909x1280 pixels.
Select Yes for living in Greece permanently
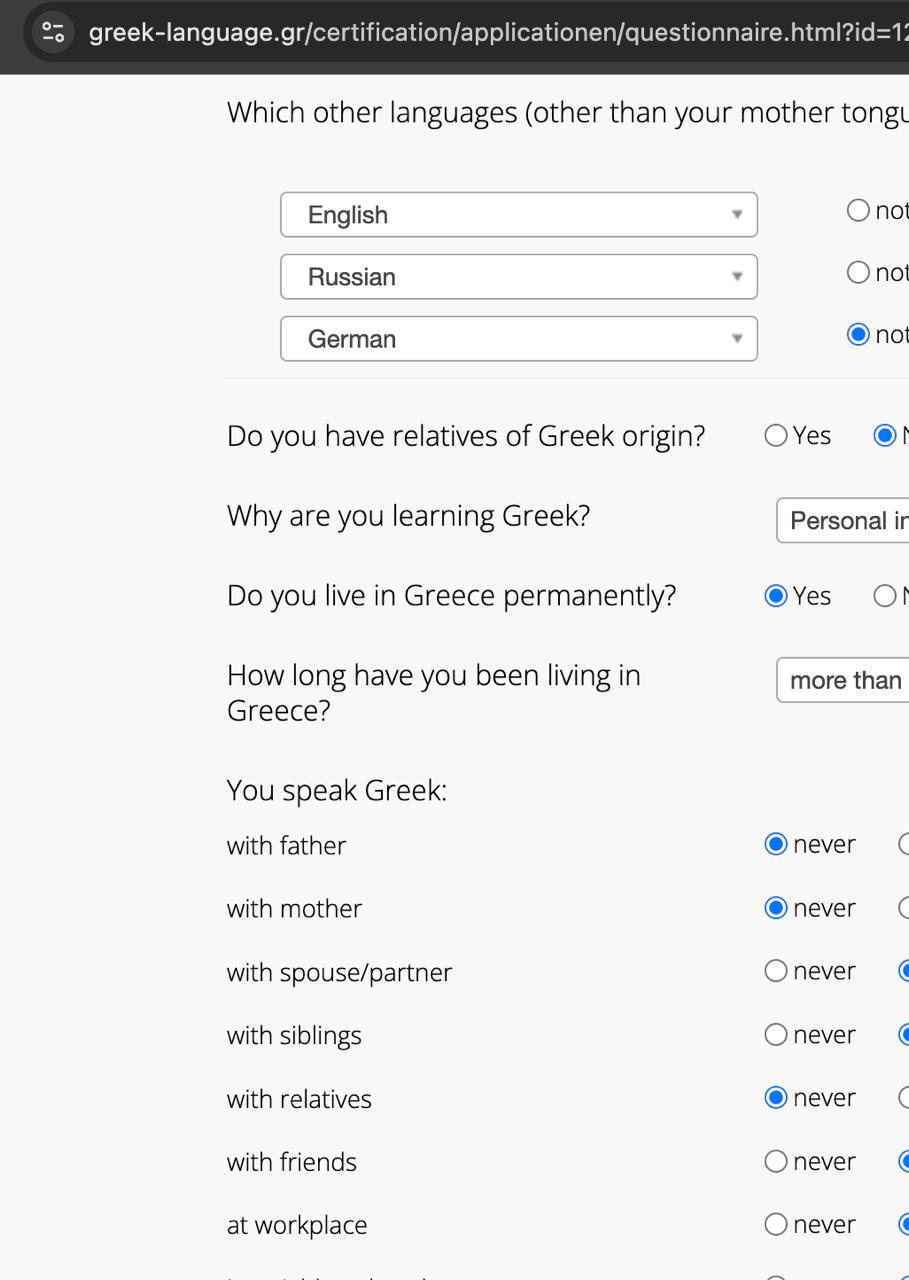[776, 596]
